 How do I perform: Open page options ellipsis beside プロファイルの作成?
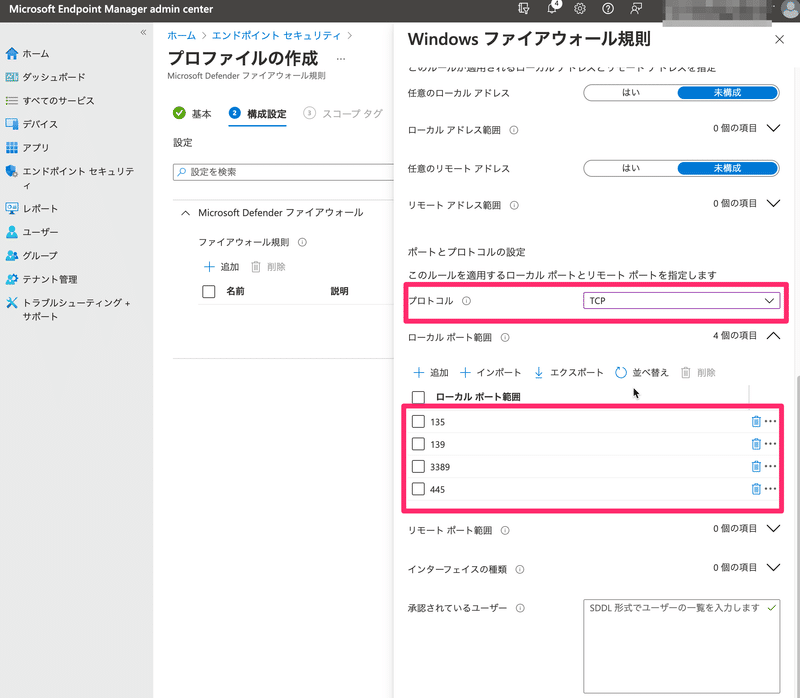click(341, 59)
